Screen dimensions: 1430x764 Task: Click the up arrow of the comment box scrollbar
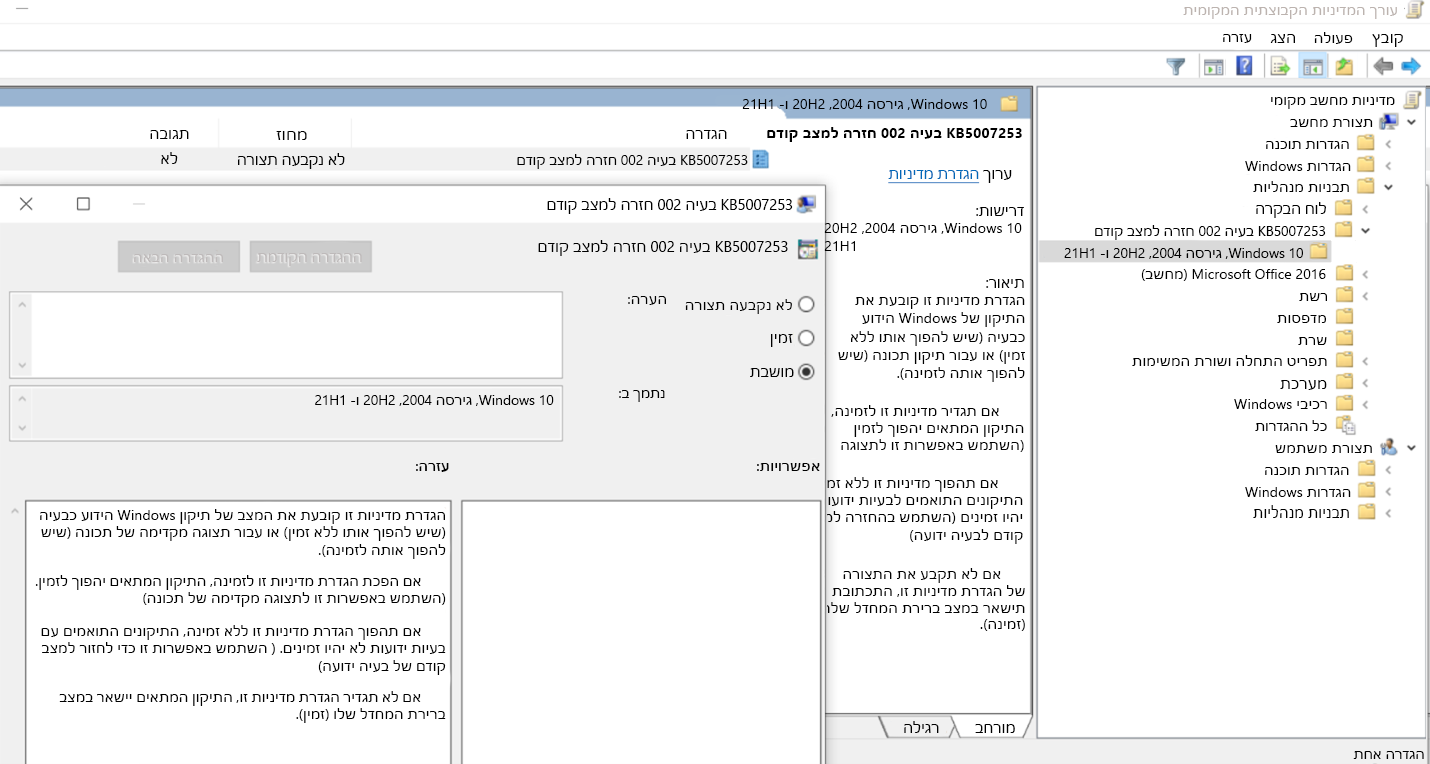pos(21,303)
